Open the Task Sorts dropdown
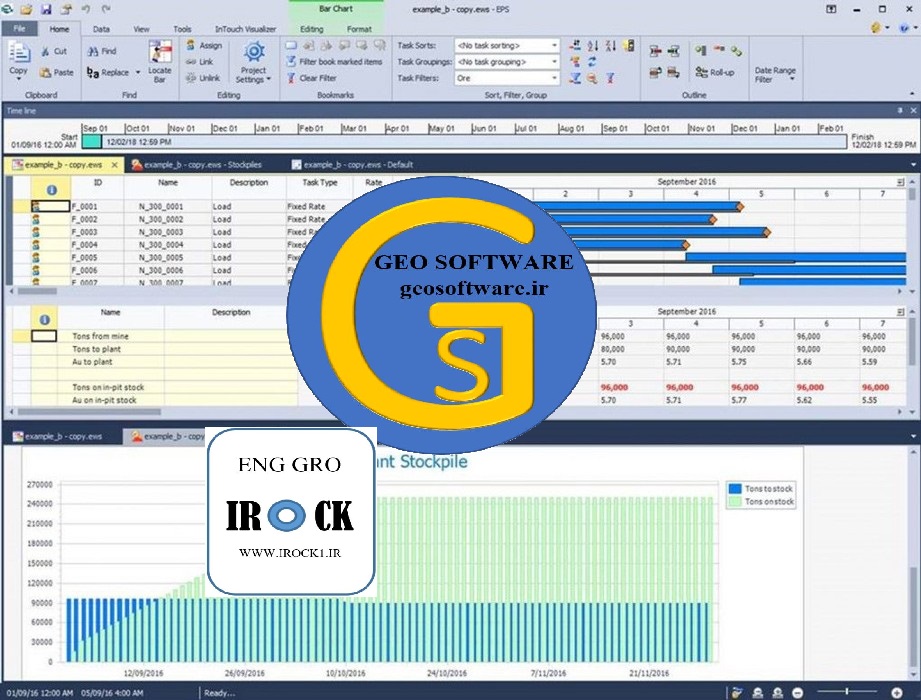Viewport: 921px width, 700px height. click(554, 46)
